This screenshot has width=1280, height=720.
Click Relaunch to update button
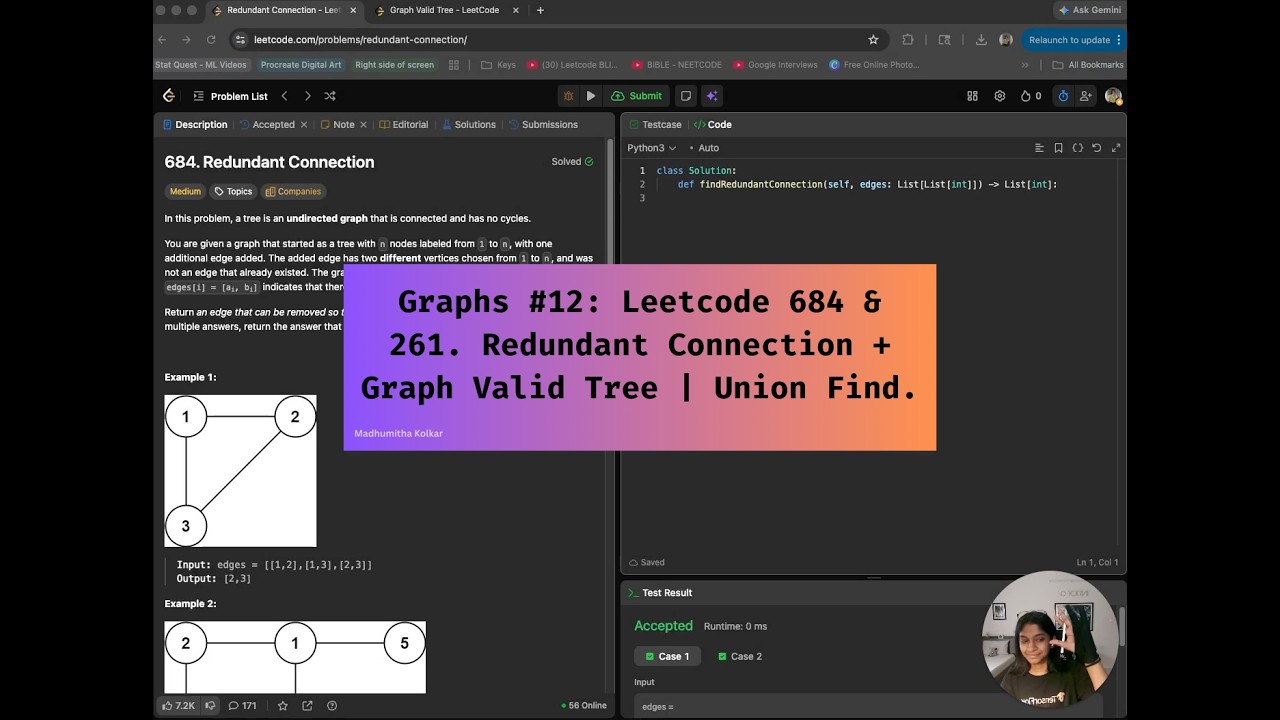click(1069, 40)
